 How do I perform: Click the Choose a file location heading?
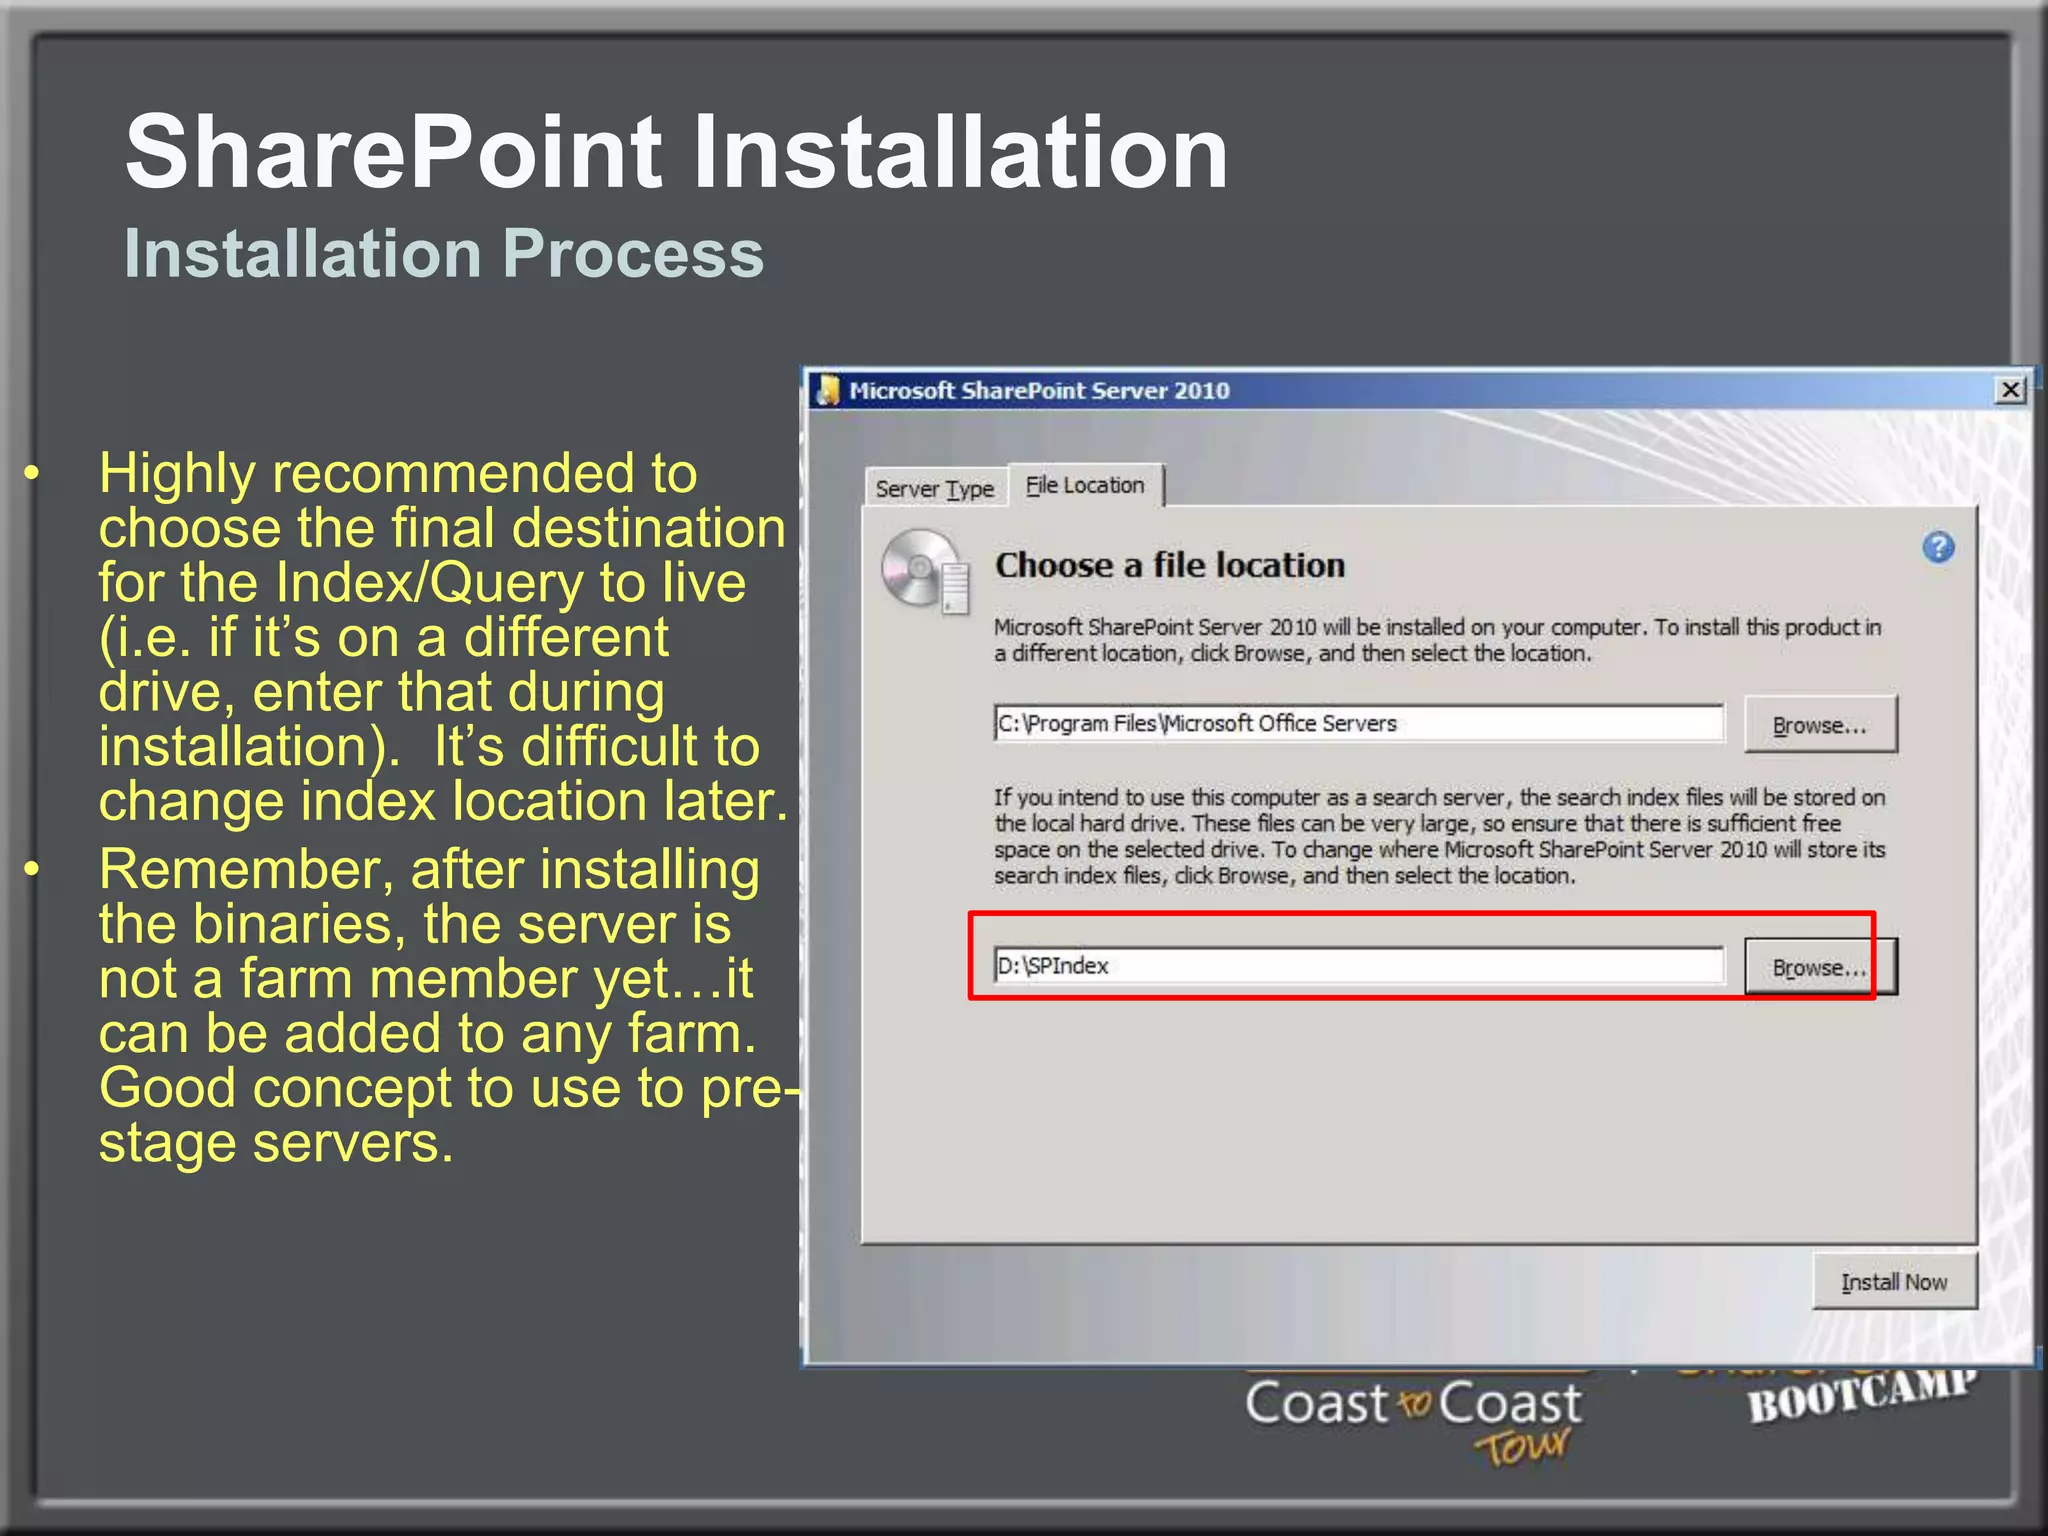(x=1170, y=565)
